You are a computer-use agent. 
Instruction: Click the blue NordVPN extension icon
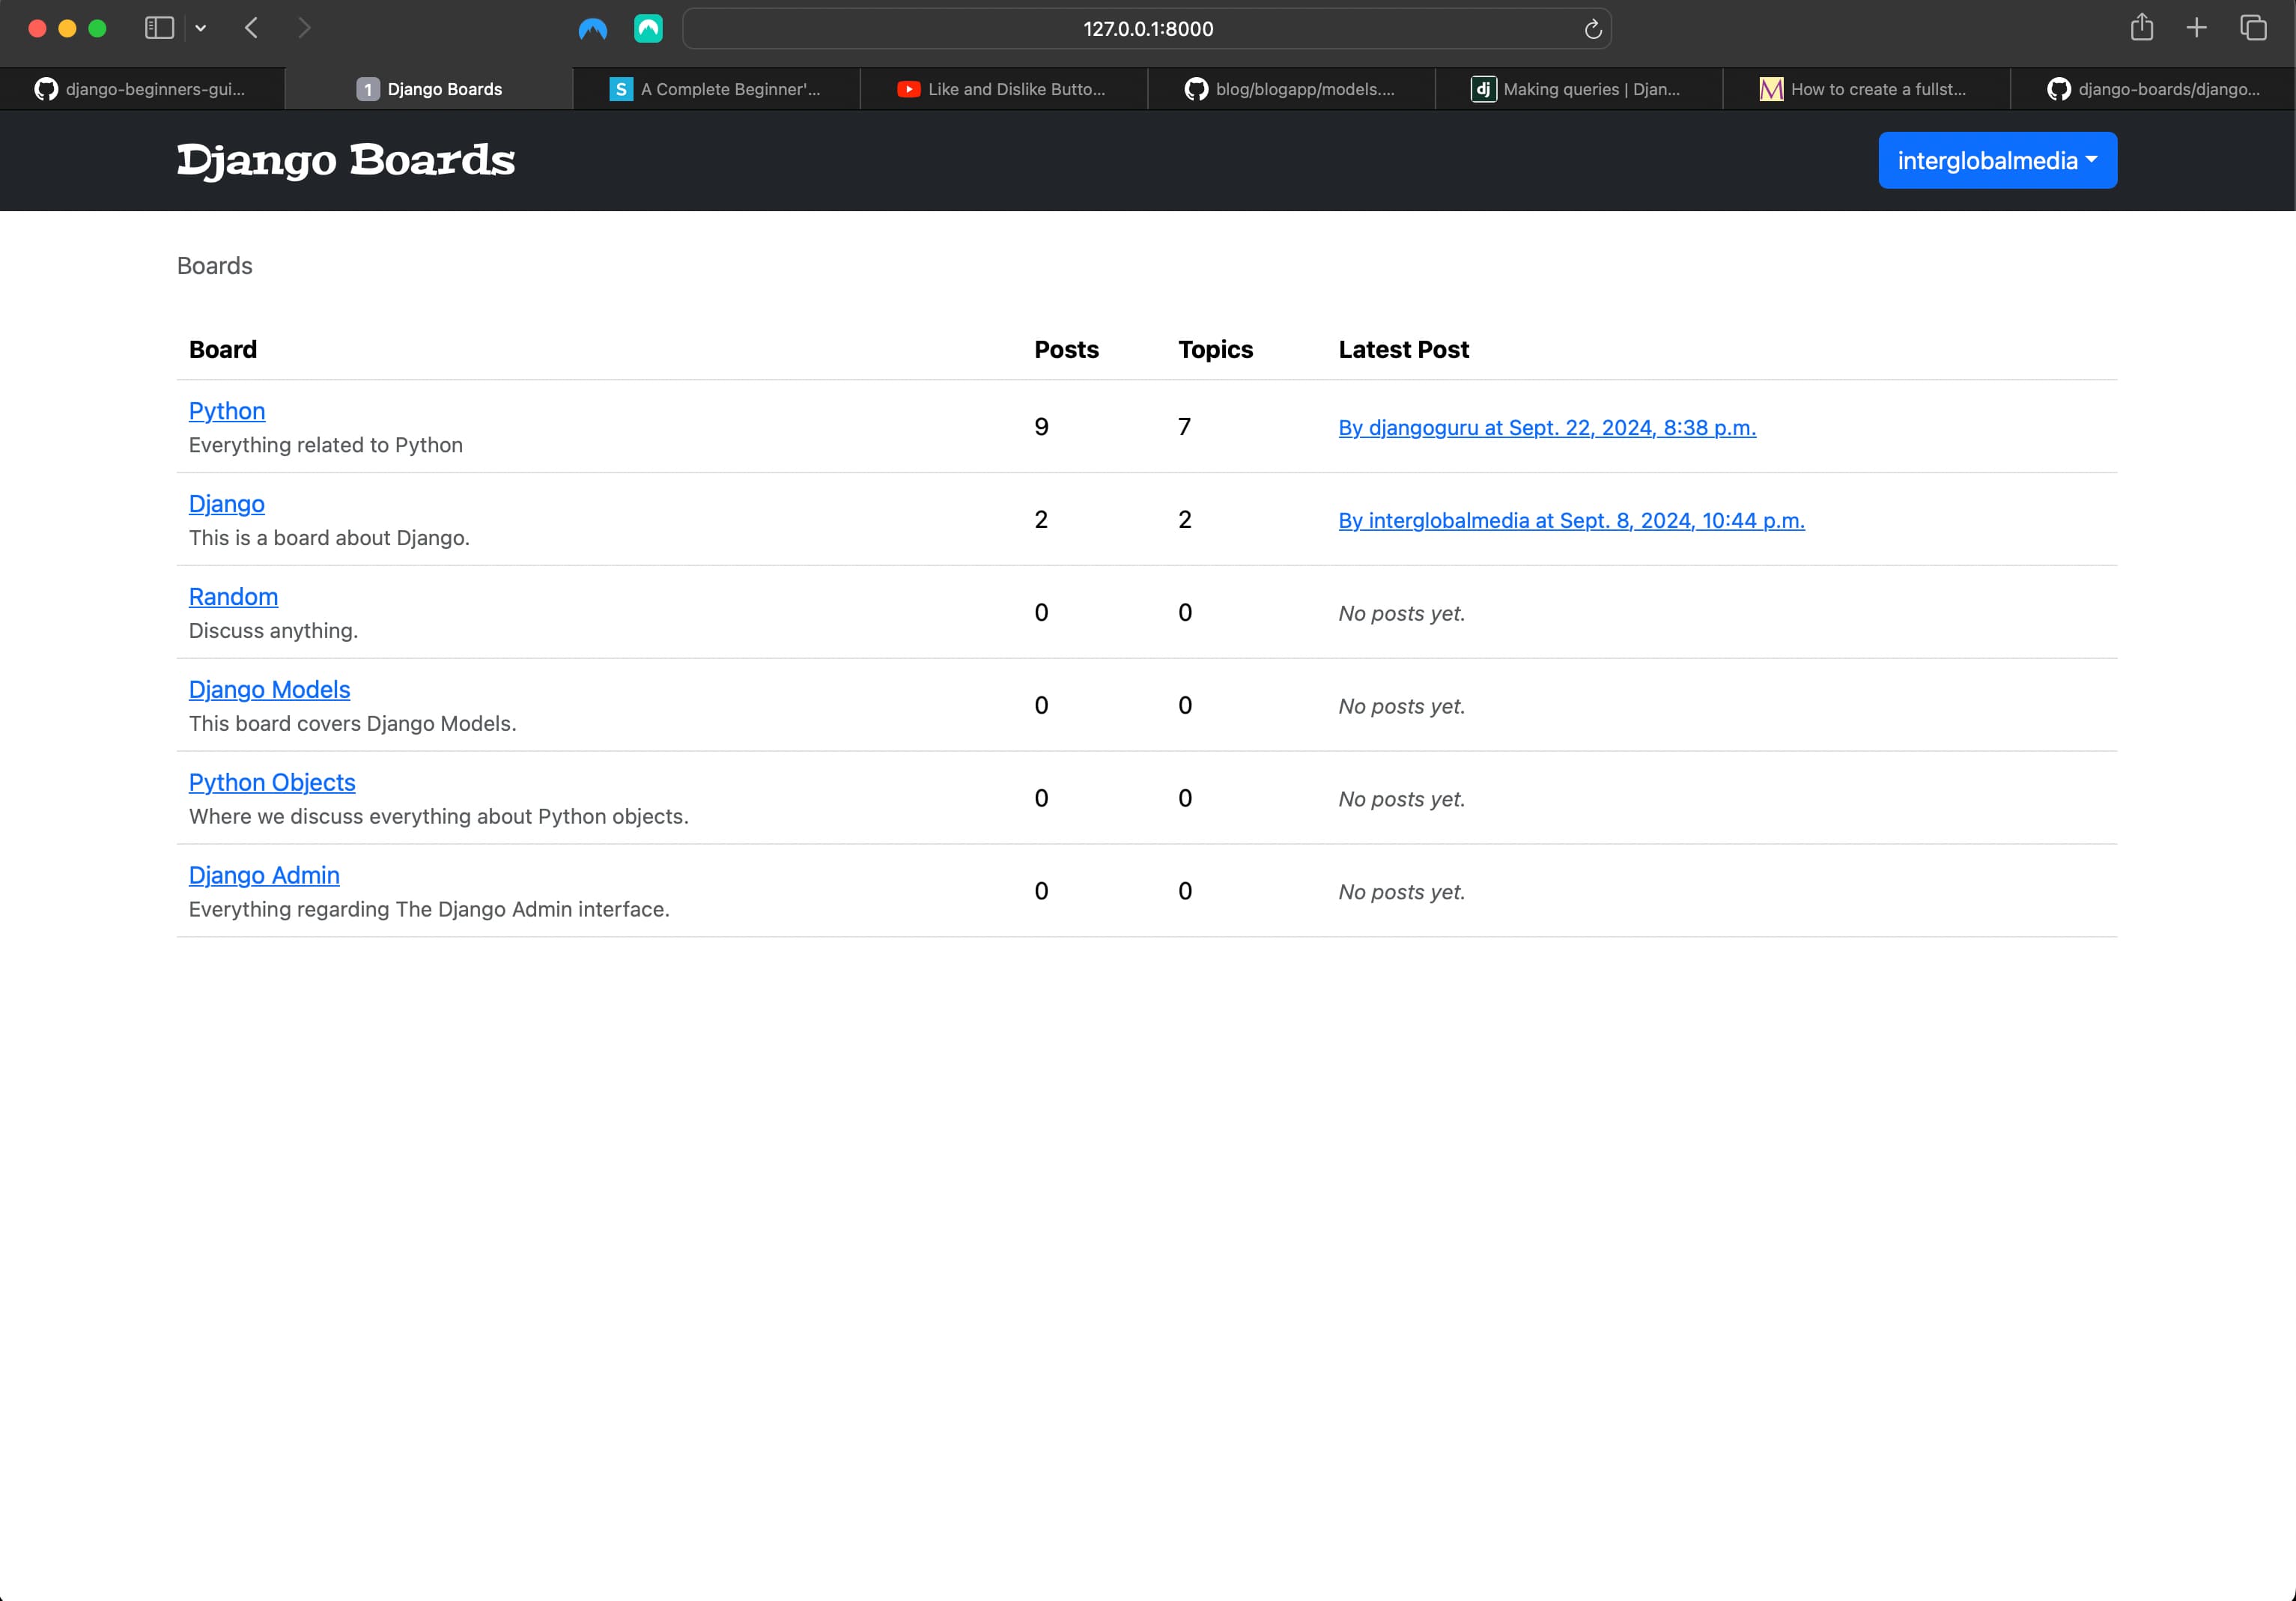[593, 29]
